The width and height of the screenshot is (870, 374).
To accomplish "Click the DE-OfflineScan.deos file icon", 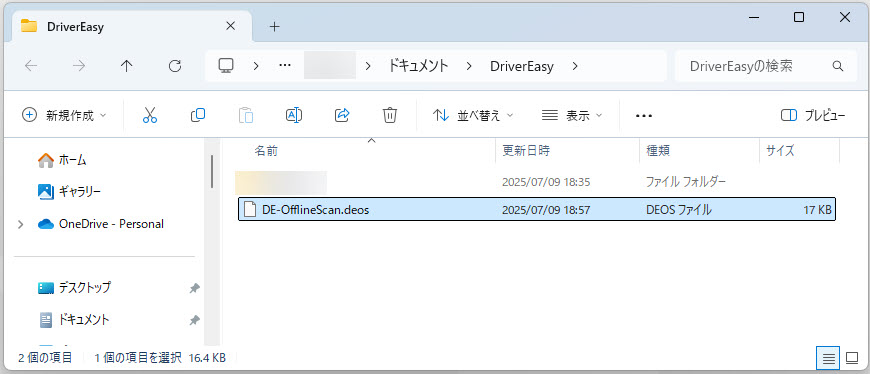I will point(251,210).
